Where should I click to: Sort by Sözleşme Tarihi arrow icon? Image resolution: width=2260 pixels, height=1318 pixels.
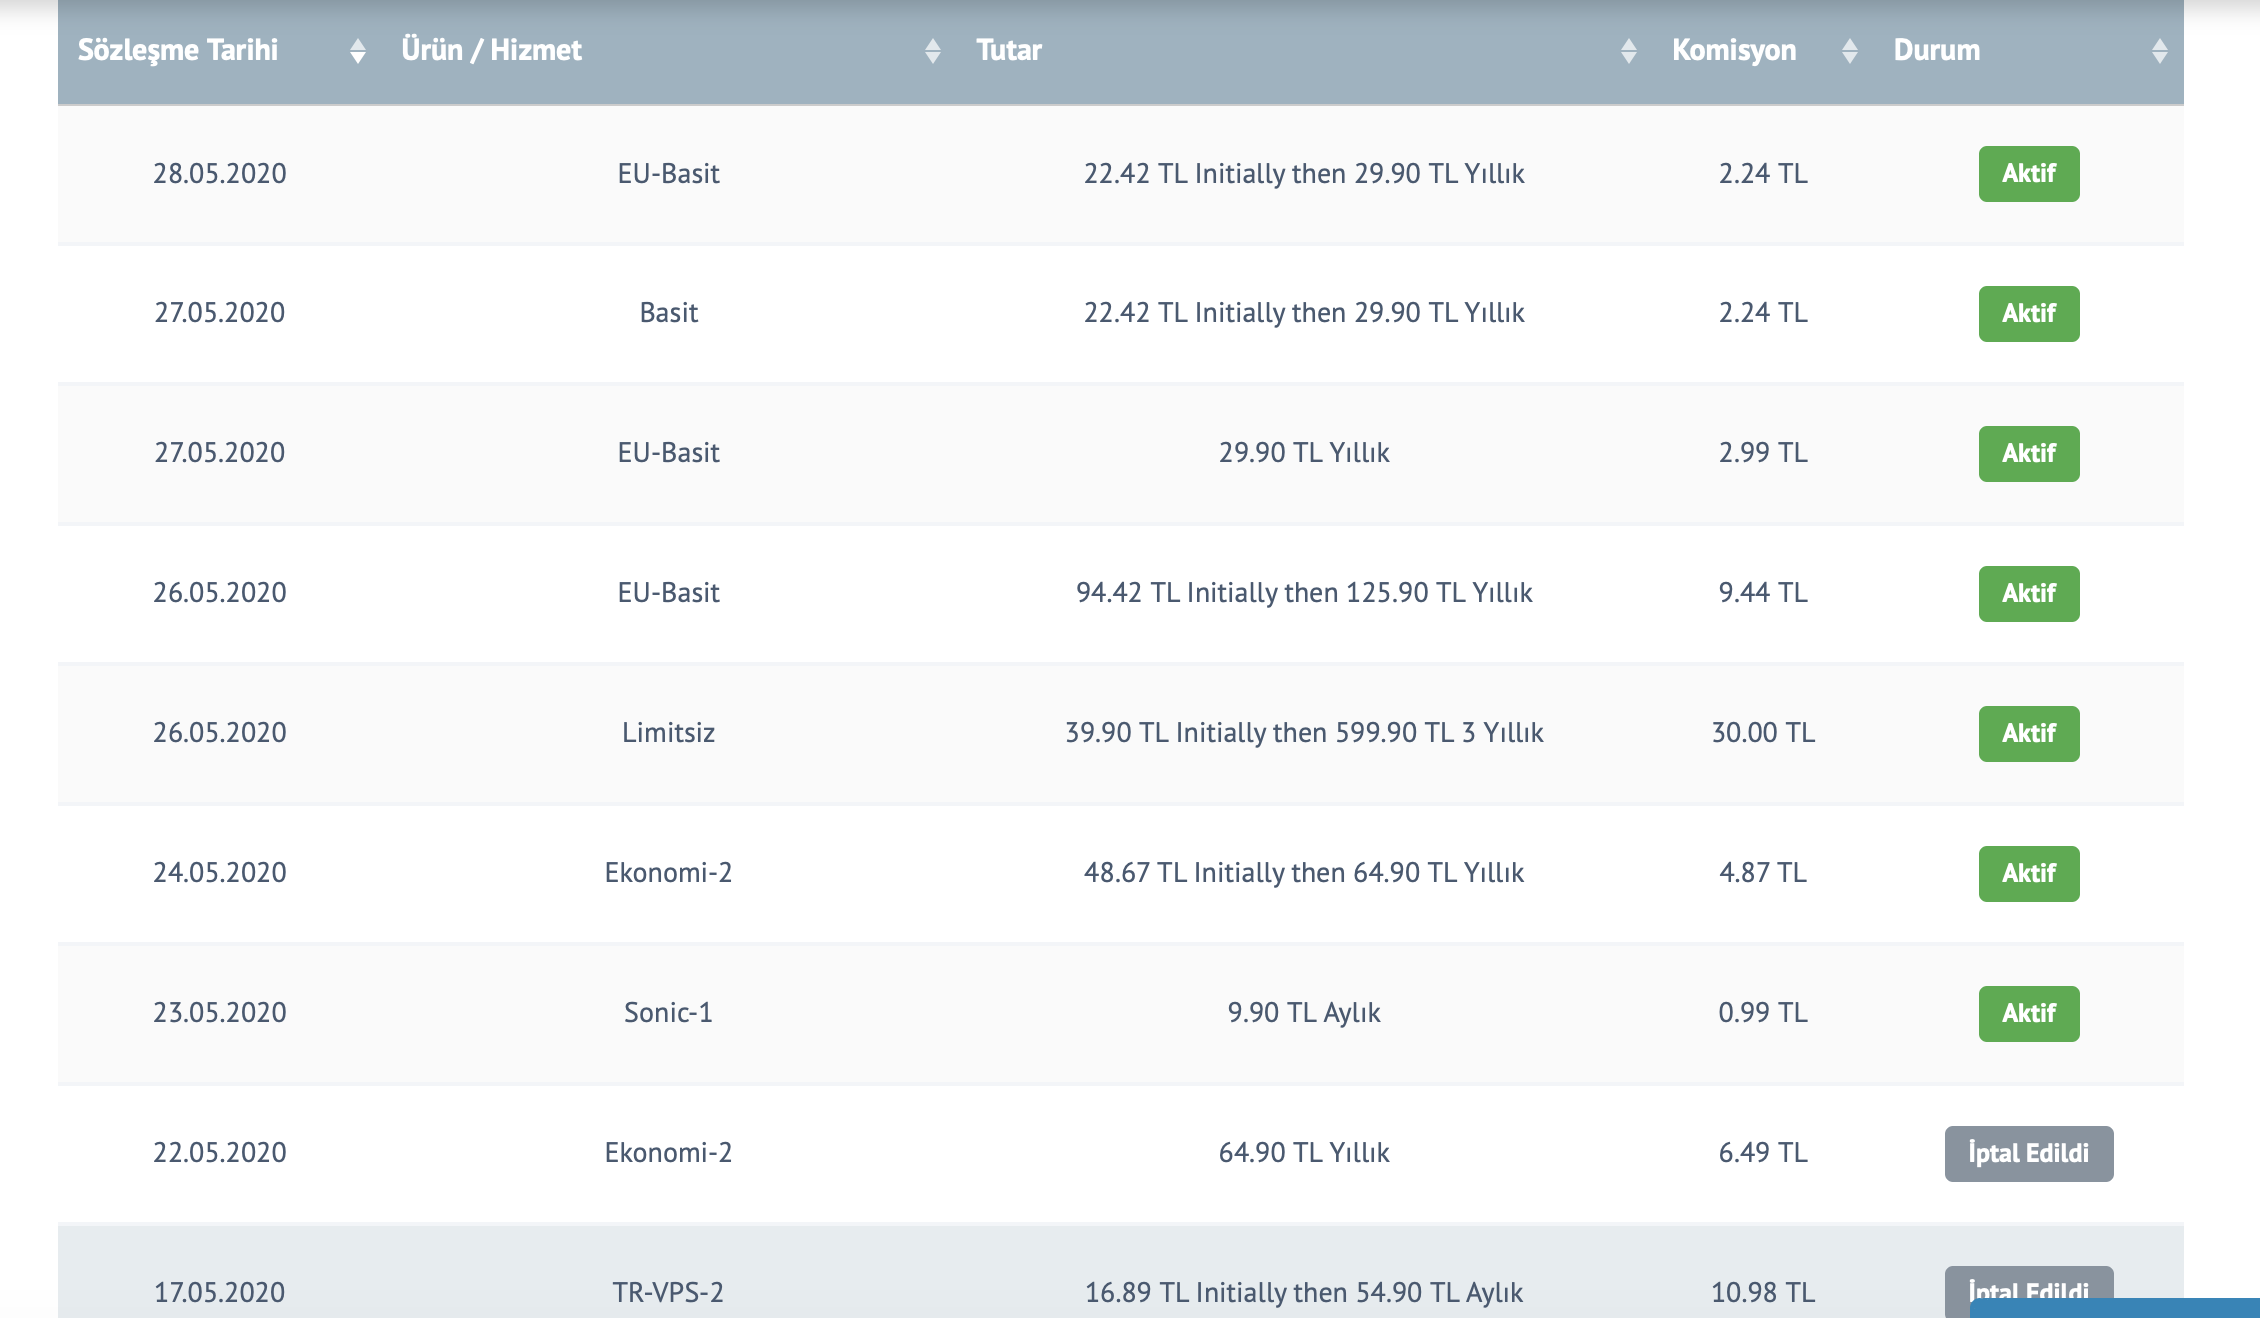(358, 51)
